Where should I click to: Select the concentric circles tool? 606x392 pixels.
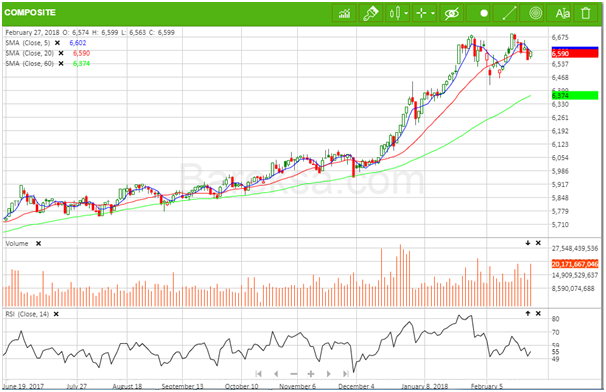535,14
